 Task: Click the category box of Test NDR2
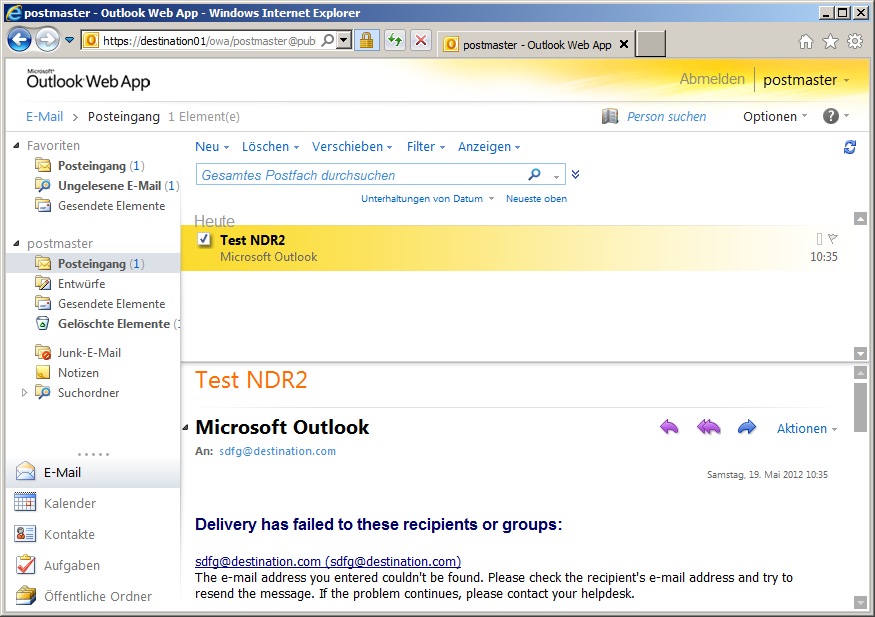(819, 239)
